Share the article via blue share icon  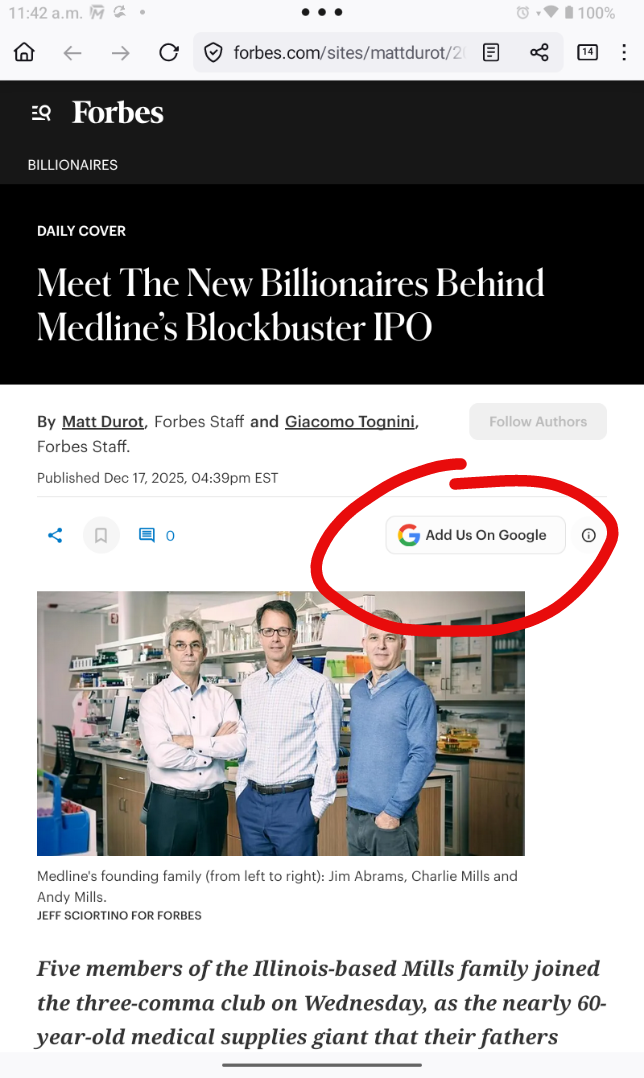point(55,536)
